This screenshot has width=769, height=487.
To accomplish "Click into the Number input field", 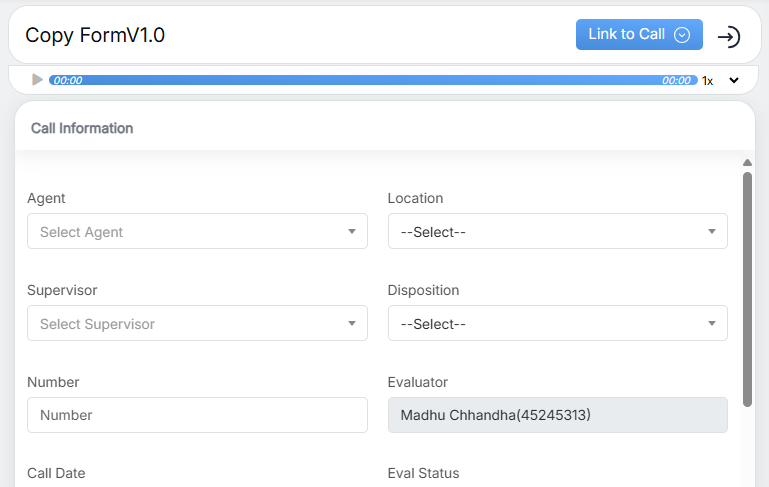I will click(x=197, y=415).
